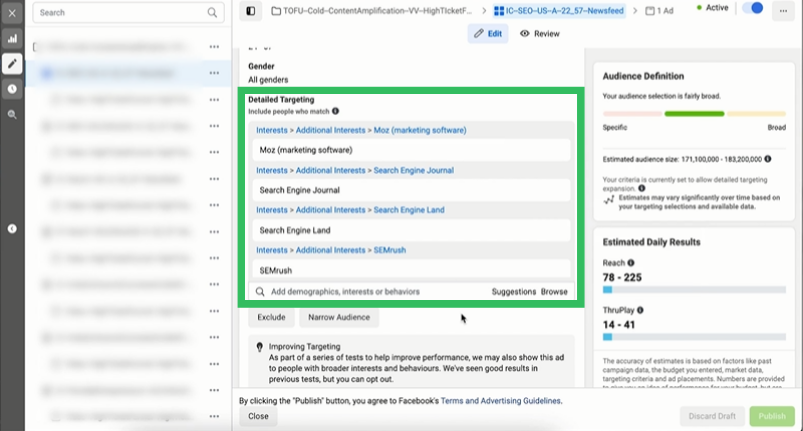Click the 78 - 225 reach value

click(622, 277)
